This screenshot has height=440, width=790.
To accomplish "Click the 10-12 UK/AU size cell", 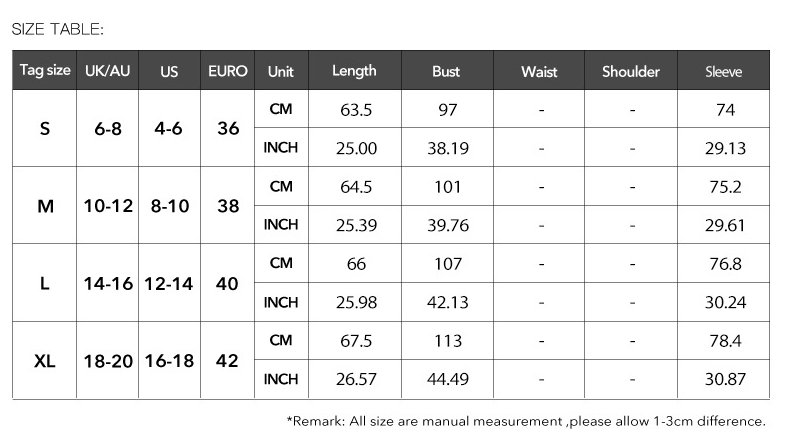I will pos(108,206).
